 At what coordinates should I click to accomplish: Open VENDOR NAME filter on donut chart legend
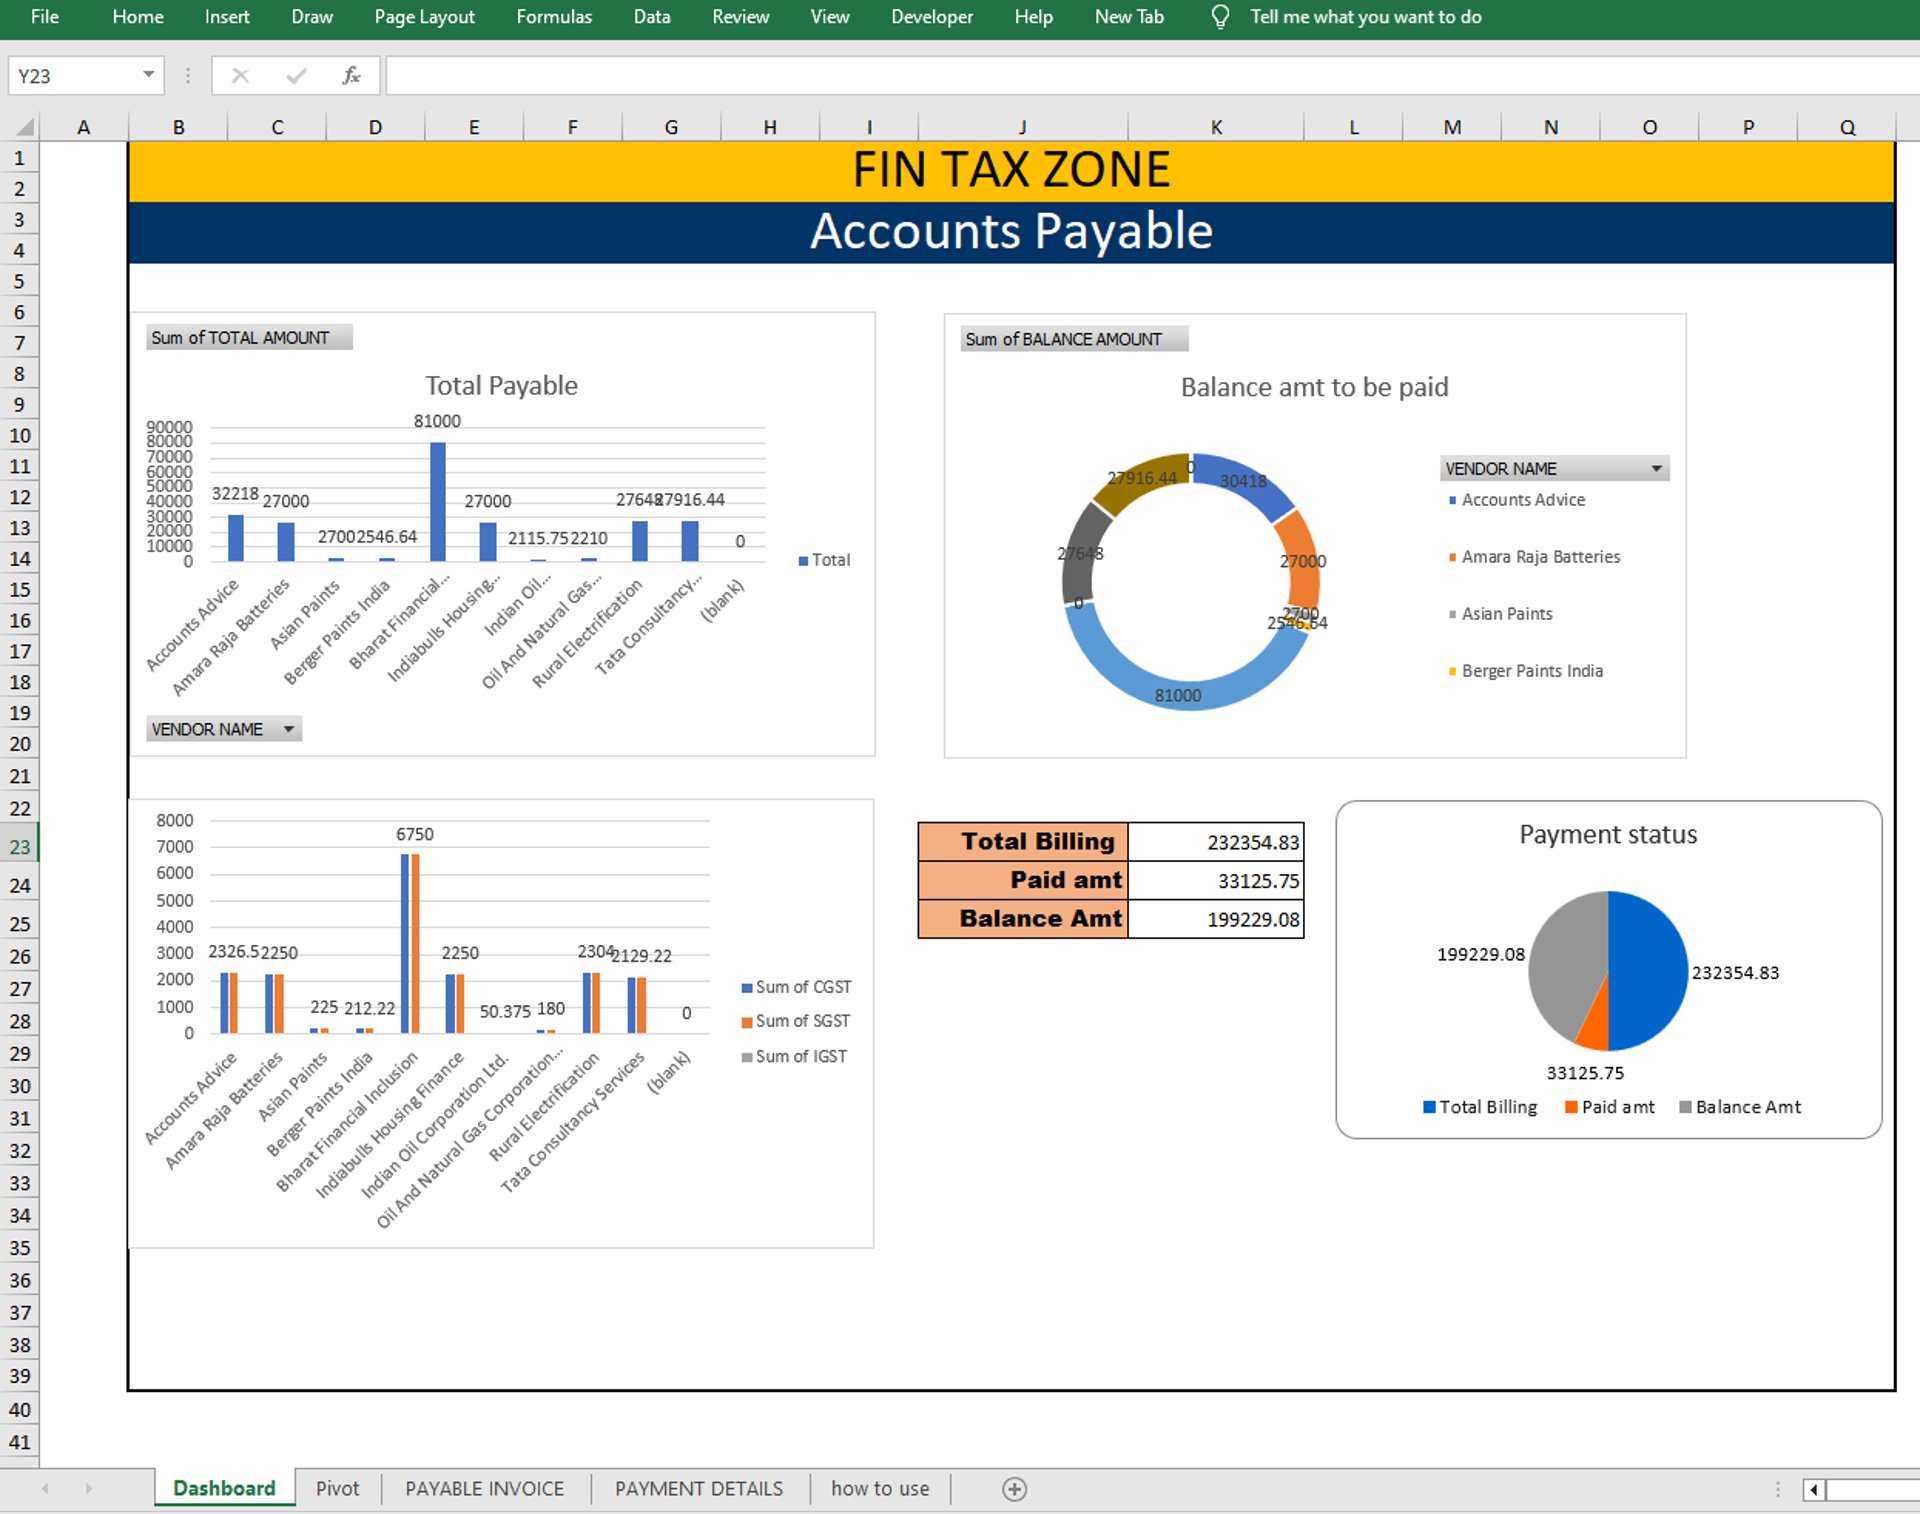[1656, 468]
